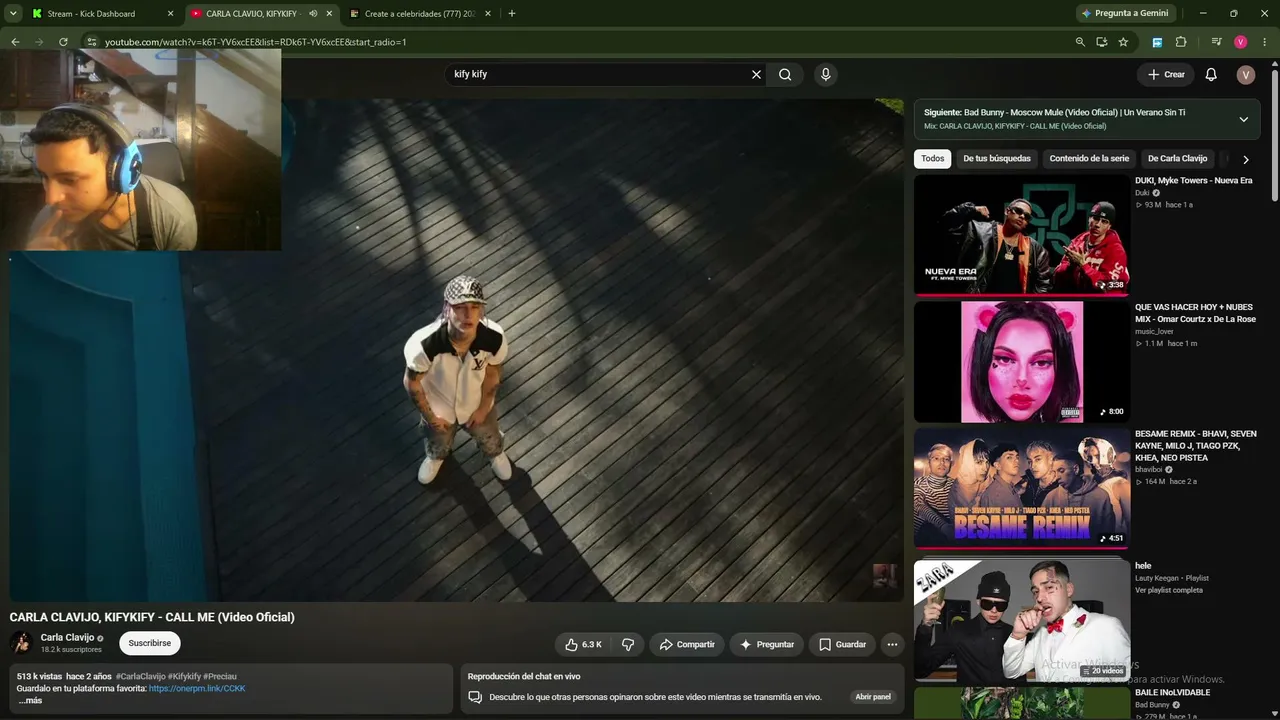Expand the Siguiente mix playlist chevron
This screenshot has width=1280, height=720.
pyautogui.click(x=1244, y=119)
